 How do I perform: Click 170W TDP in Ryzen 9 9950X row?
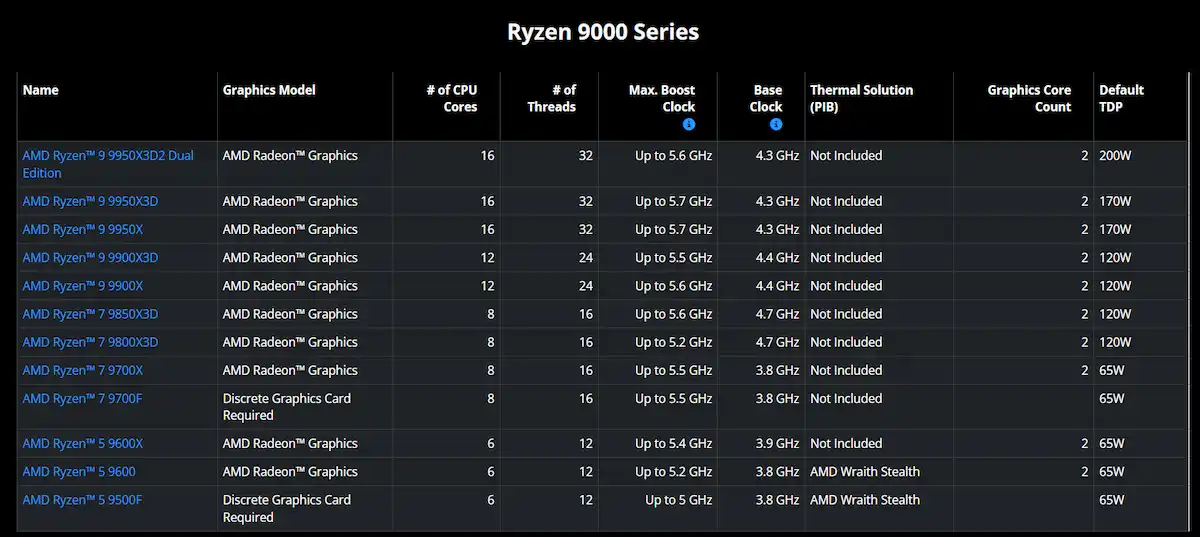[1116, 229]
